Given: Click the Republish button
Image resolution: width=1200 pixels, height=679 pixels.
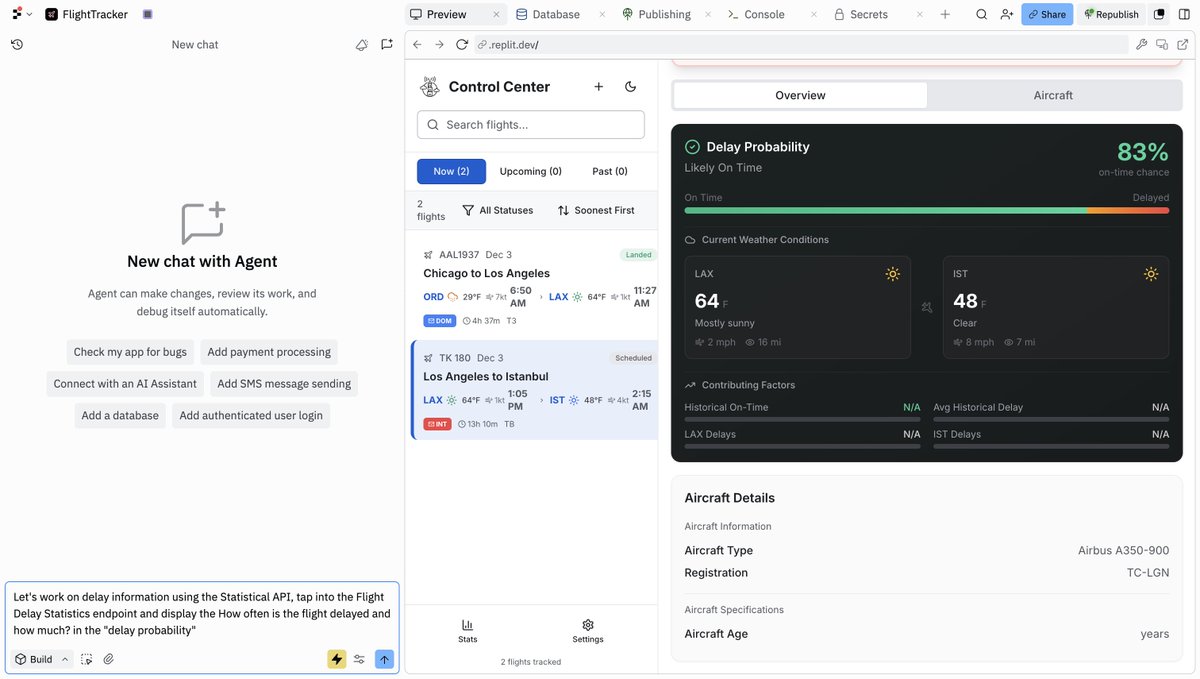Looking at the screenshot, I should click(x=1111, y=14).
